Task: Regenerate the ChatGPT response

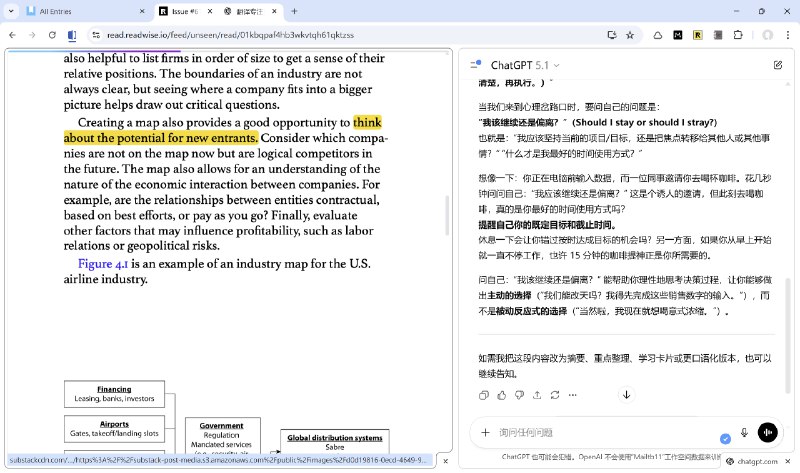Action: point(555,395)
